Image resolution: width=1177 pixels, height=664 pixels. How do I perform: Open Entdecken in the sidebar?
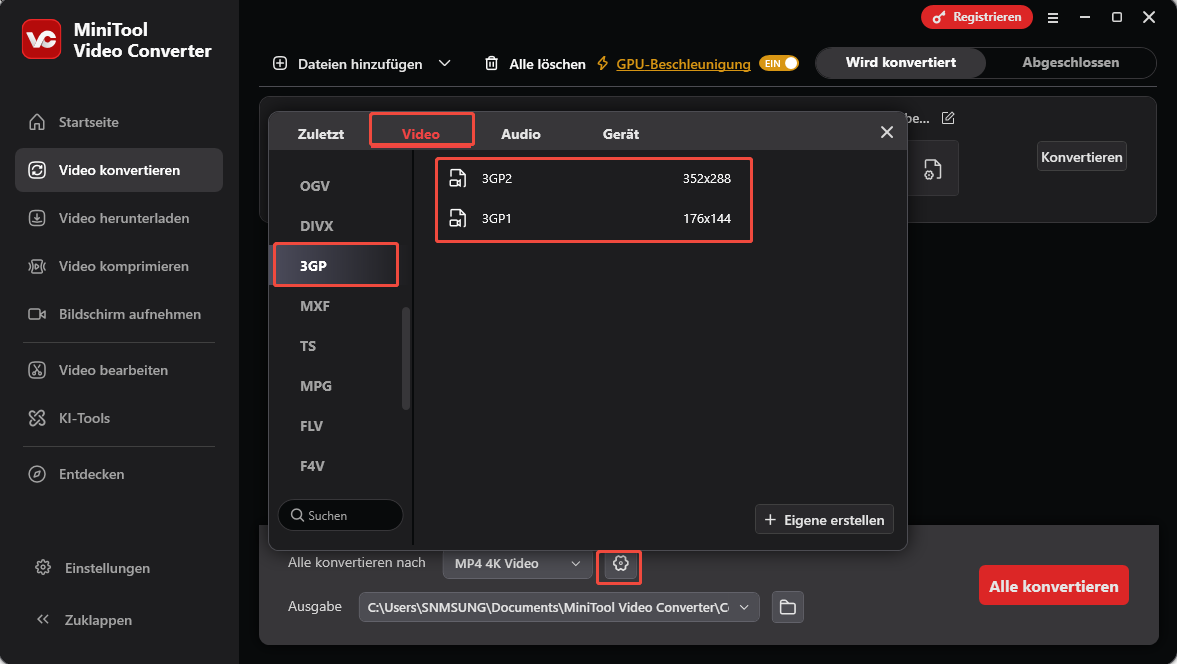(x=119, y=474)
